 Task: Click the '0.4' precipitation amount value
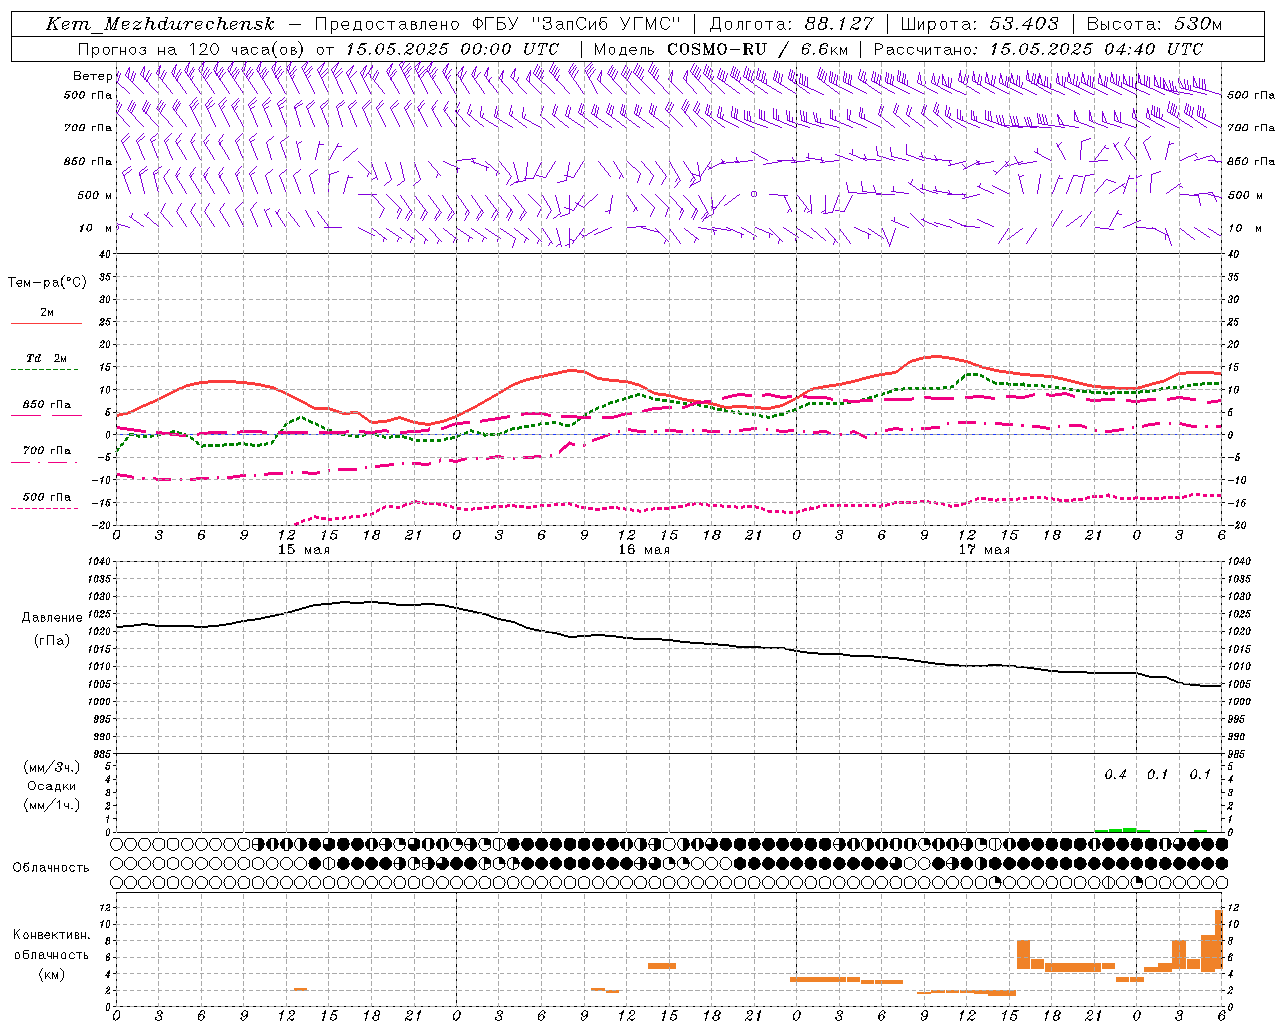click(x=1115, y=775)
